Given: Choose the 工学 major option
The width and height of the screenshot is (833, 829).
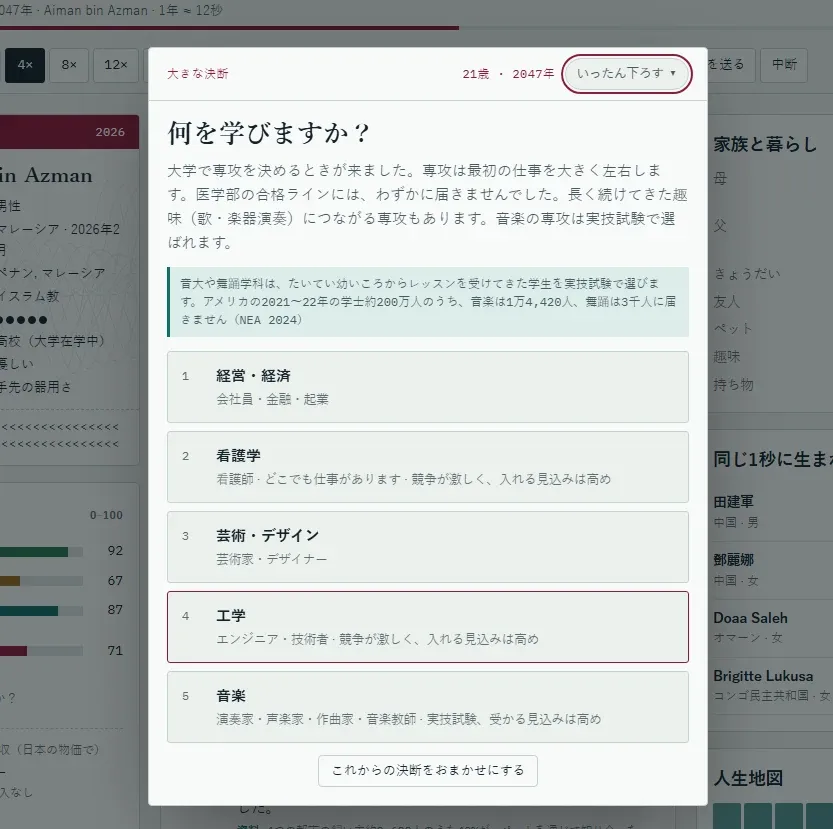Looking at the screenshot, I should click(x=428, y=627).
